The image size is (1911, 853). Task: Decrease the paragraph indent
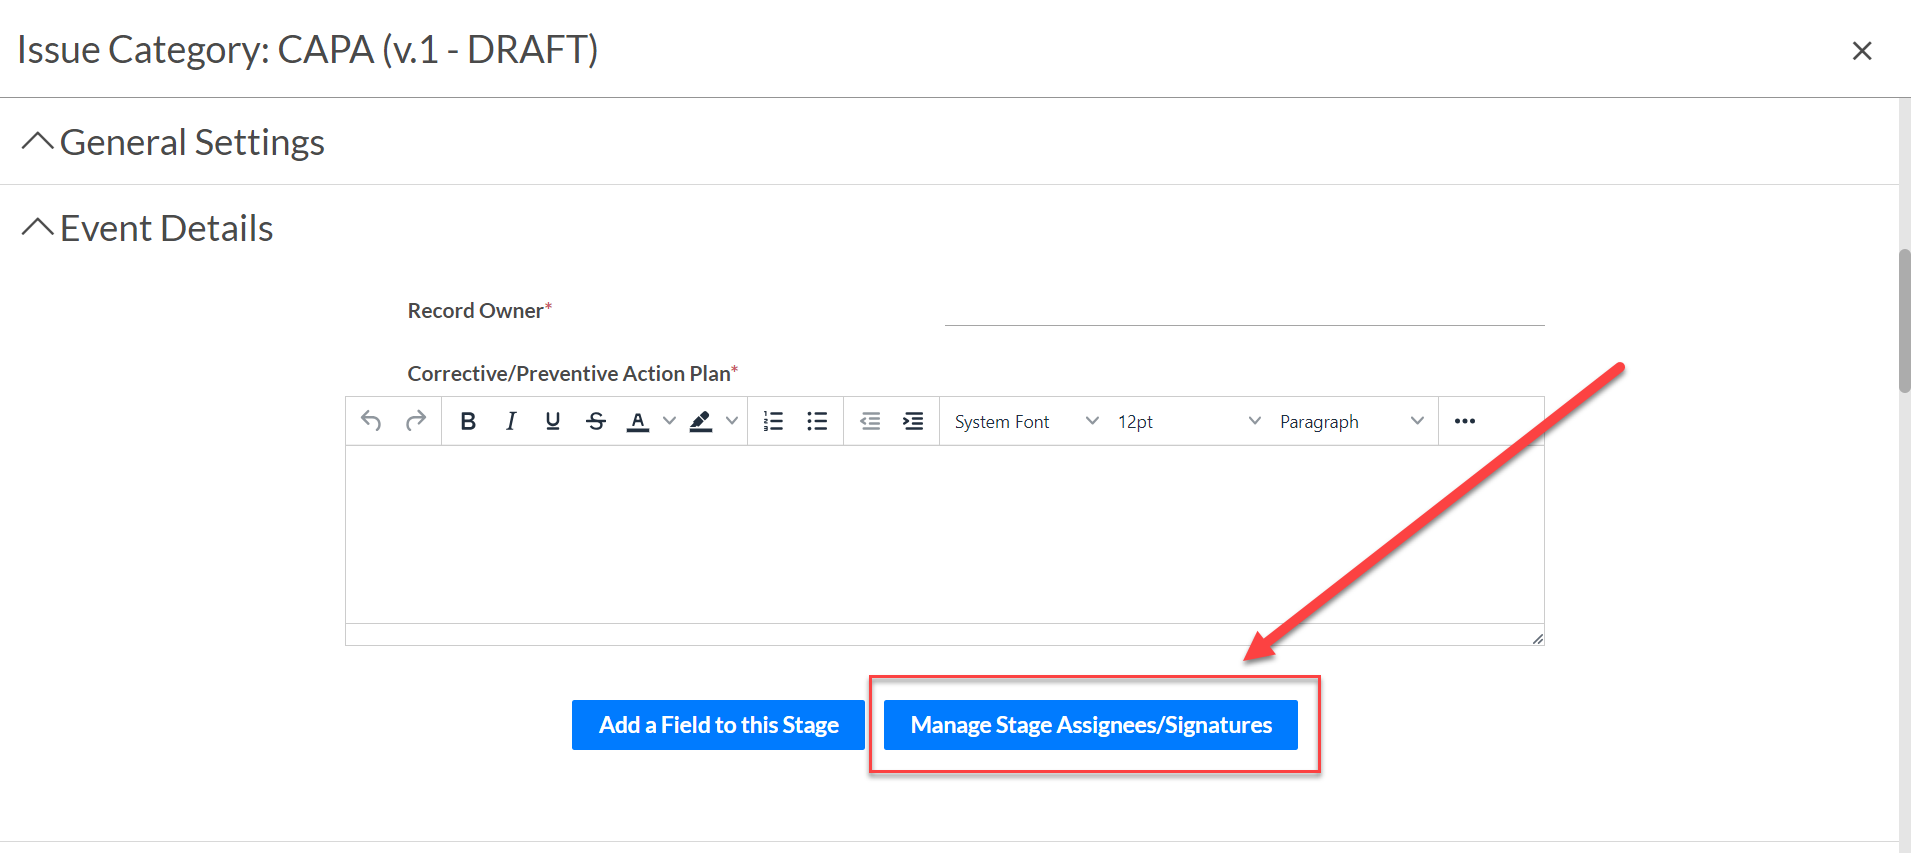tap(870, 421)
